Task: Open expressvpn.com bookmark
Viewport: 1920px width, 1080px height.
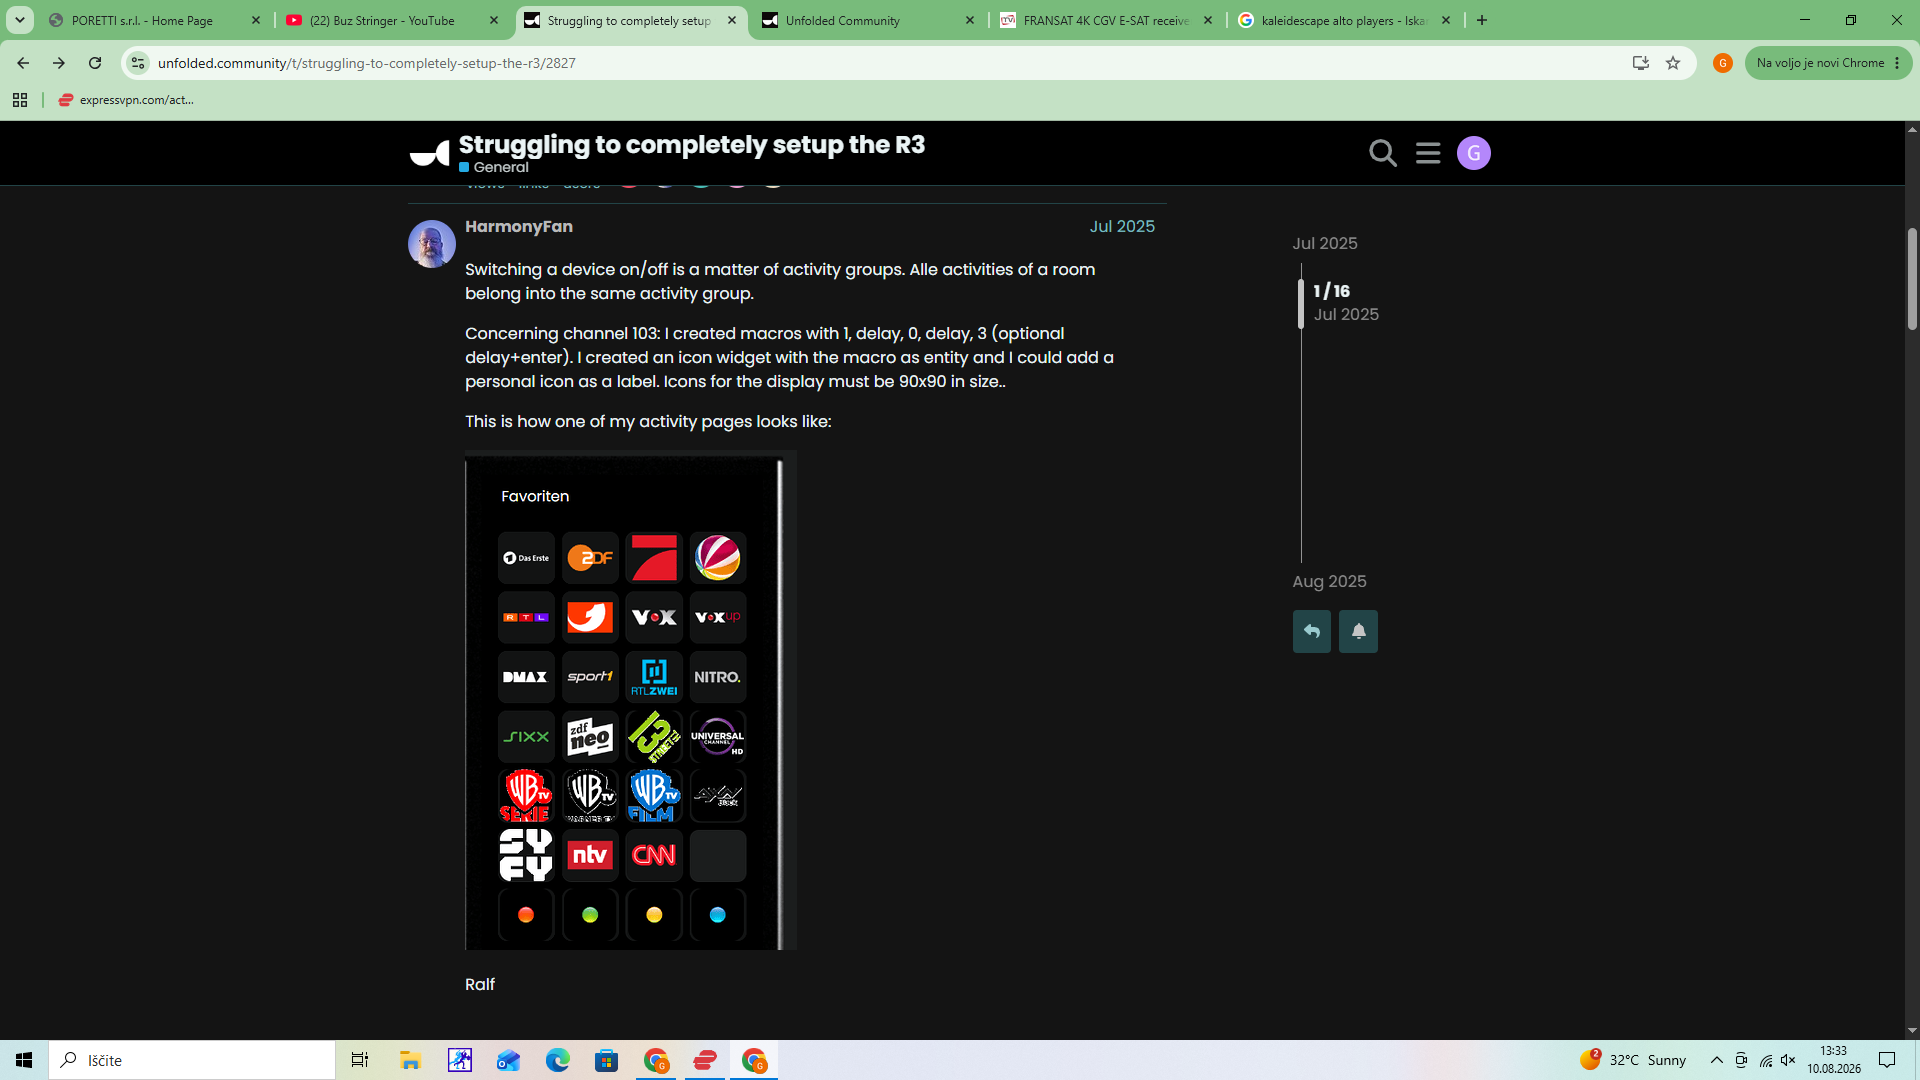Action: (126, 100)
